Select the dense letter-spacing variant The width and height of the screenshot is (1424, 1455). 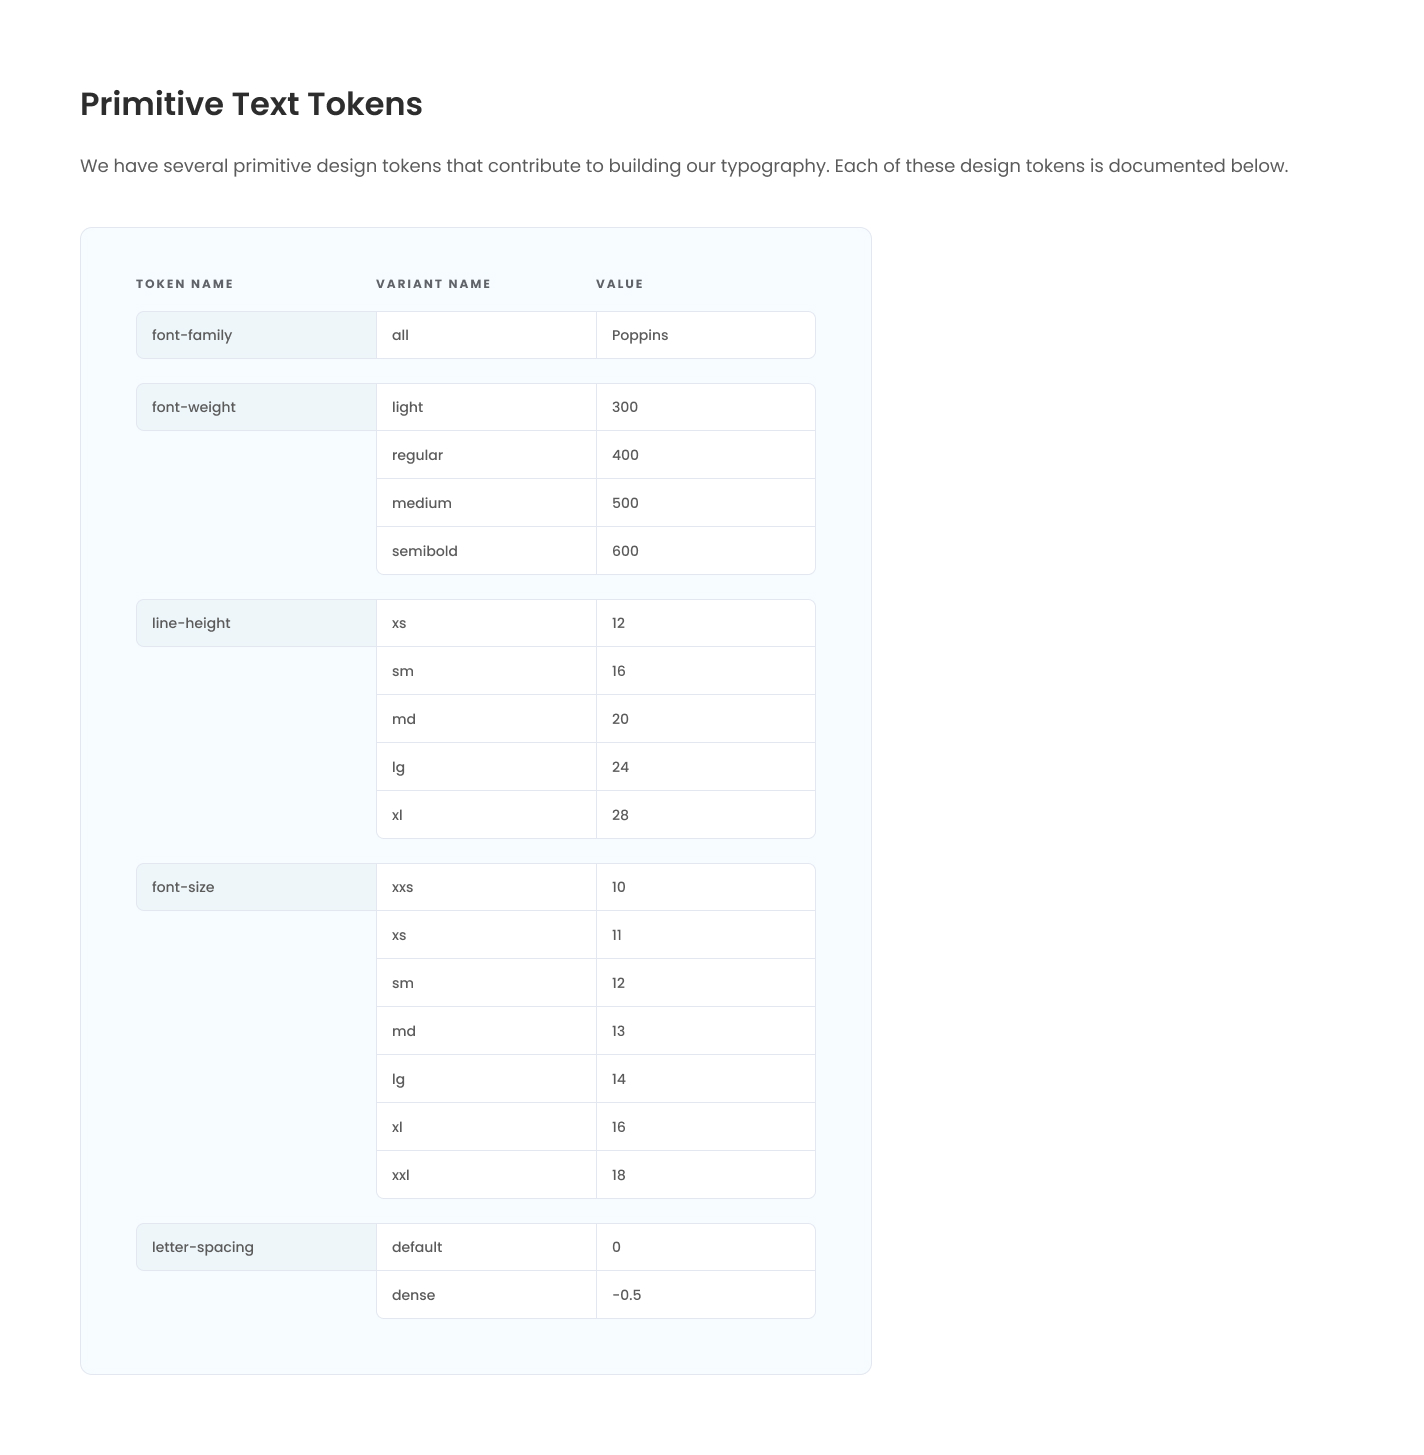(486, 1295)
